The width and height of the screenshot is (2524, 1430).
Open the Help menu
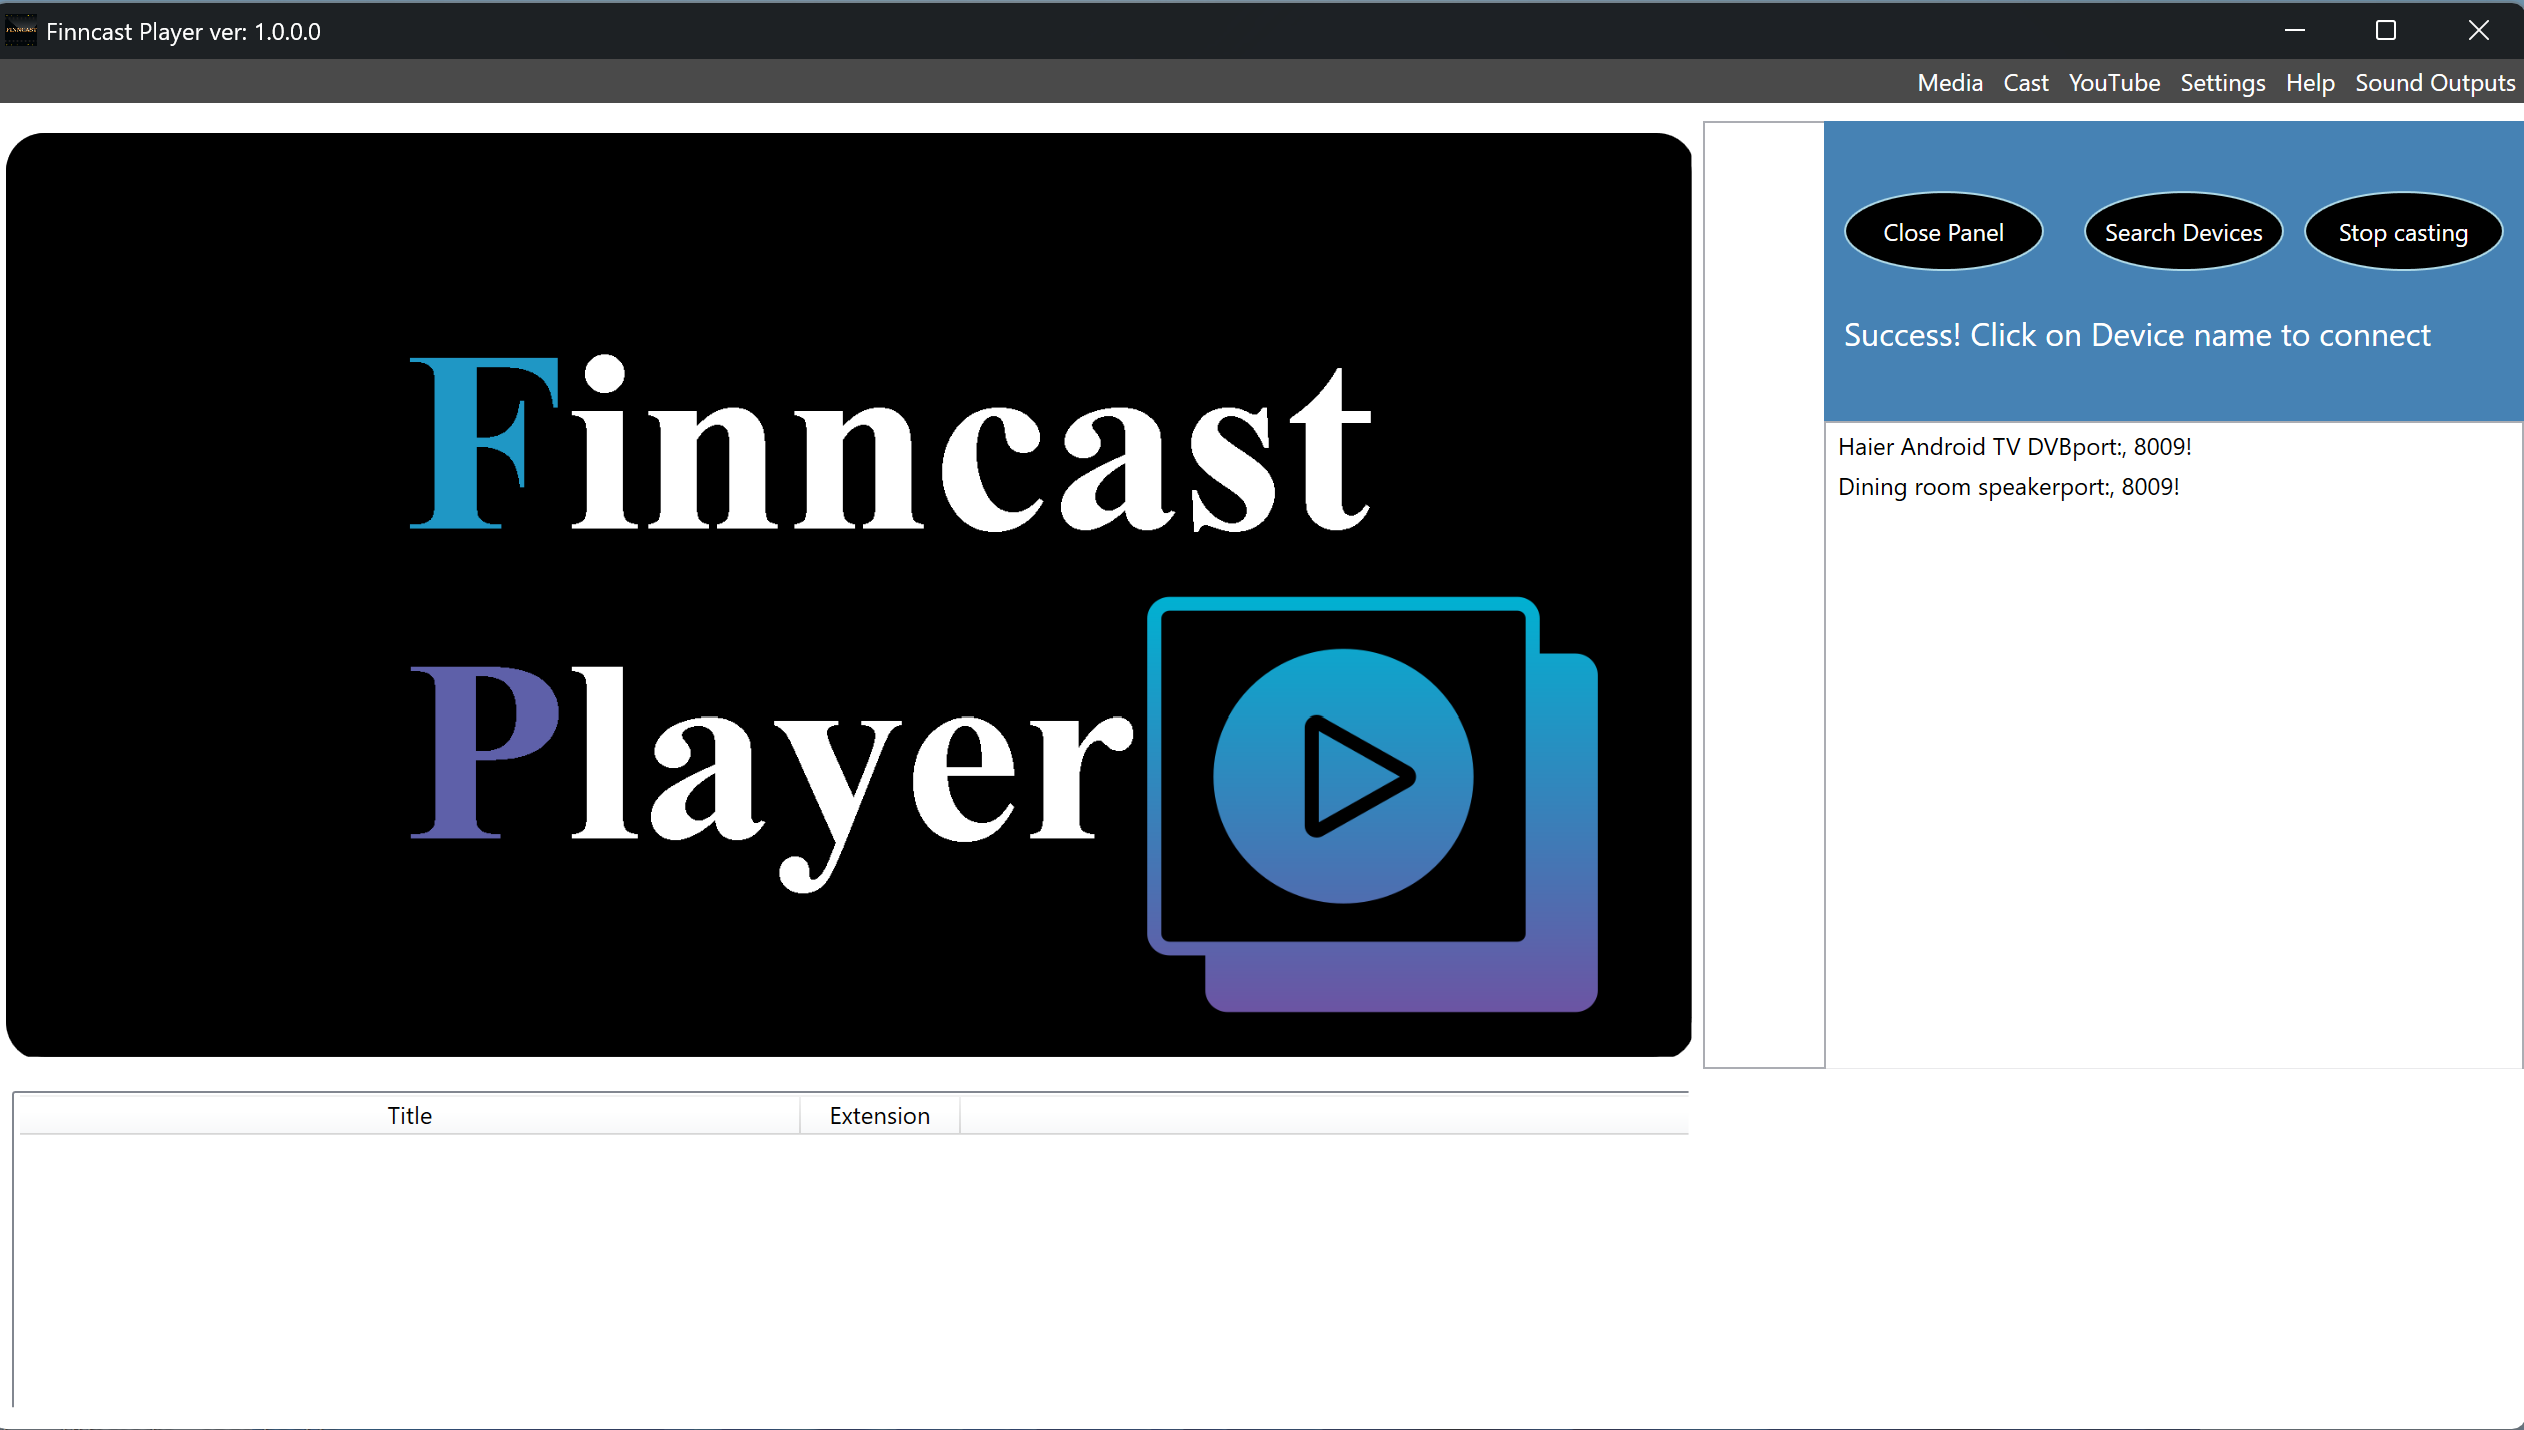(x=2309, y=83)
